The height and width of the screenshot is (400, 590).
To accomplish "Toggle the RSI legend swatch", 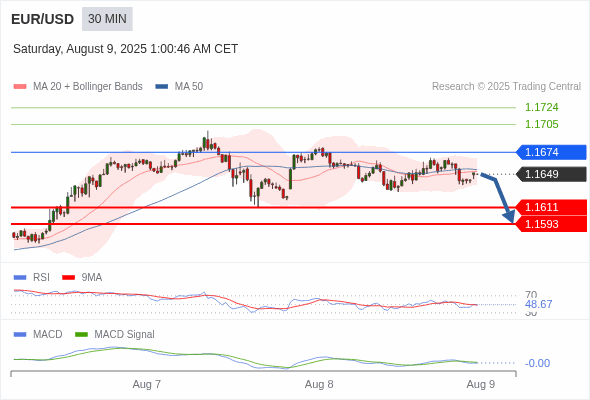I will (x=20, y=278).
